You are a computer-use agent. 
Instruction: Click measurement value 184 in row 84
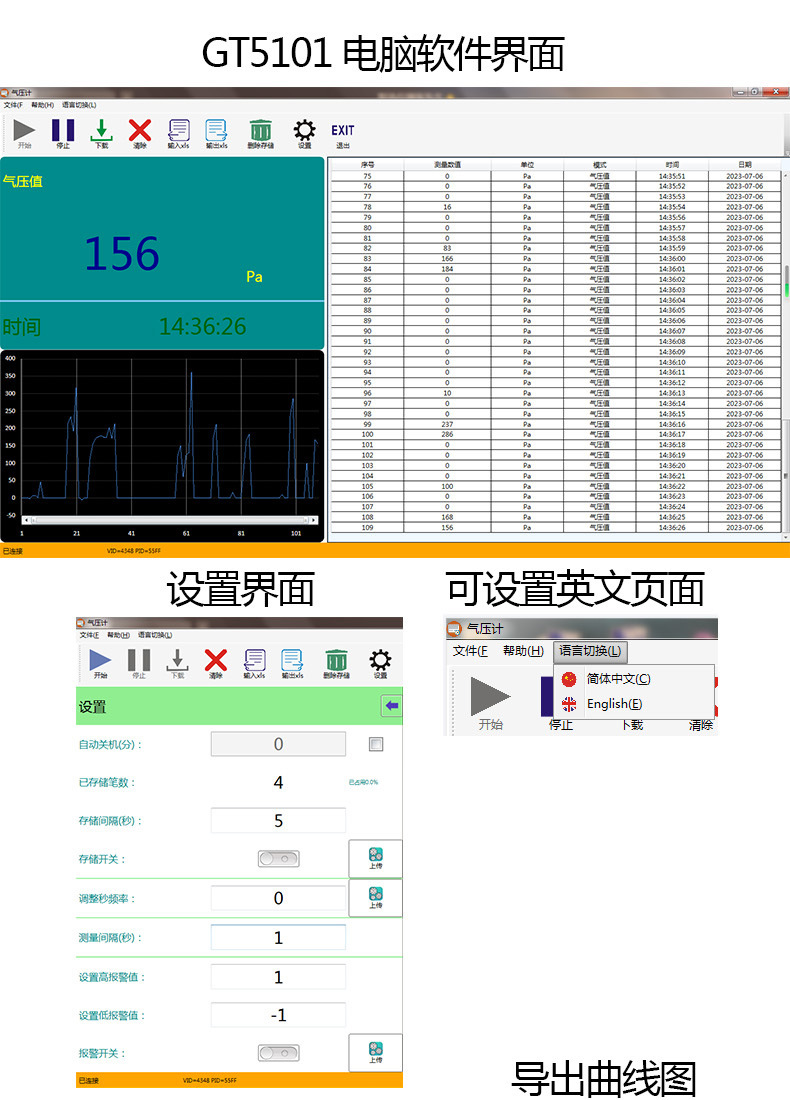pyautogui.click(x=447, y=269)
